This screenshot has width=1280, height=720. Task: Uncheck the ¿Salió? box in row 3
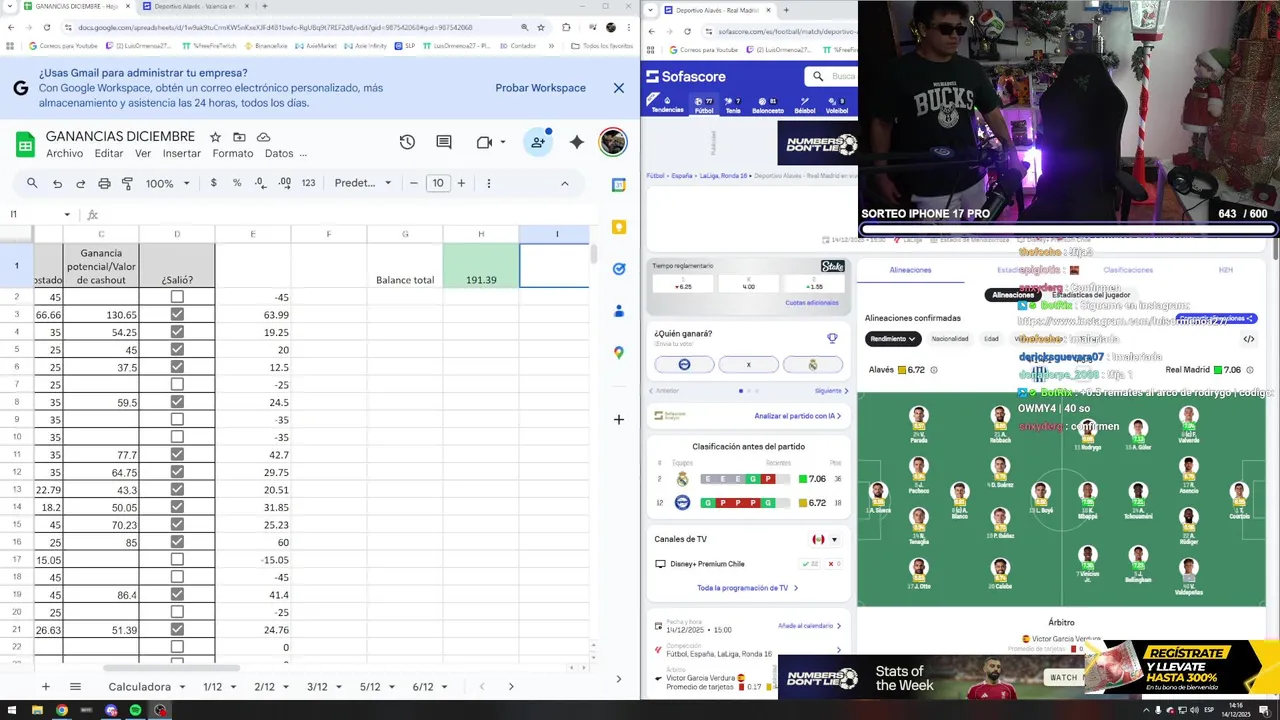[x=177, y=315]
